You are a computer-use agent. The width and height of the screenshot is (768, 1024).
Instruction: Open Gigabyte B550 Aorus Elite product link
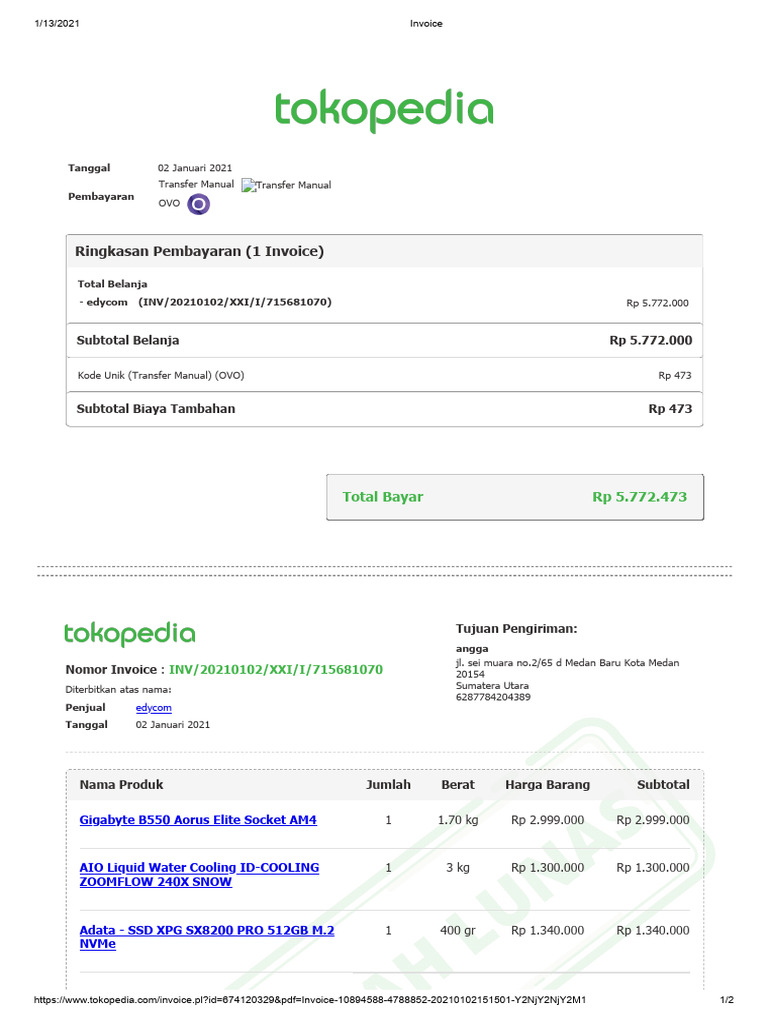198,820
